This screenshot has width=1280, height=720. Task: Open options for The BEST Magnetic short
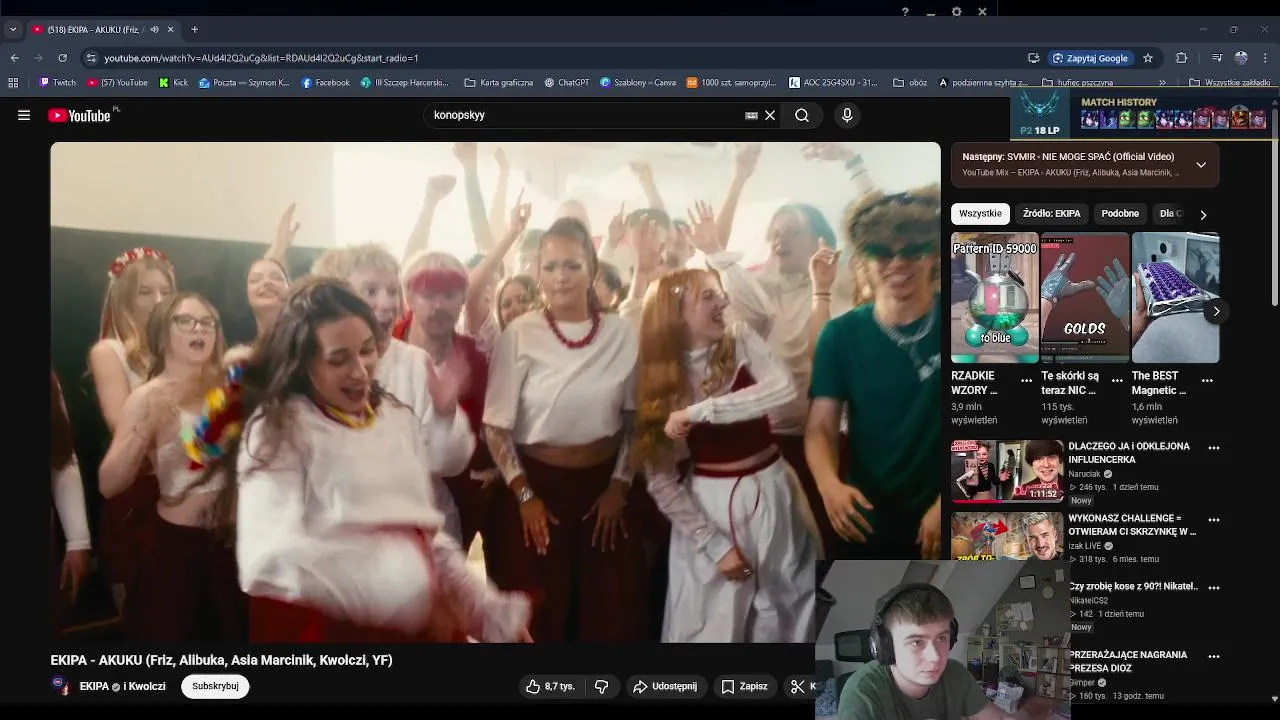1207,381
